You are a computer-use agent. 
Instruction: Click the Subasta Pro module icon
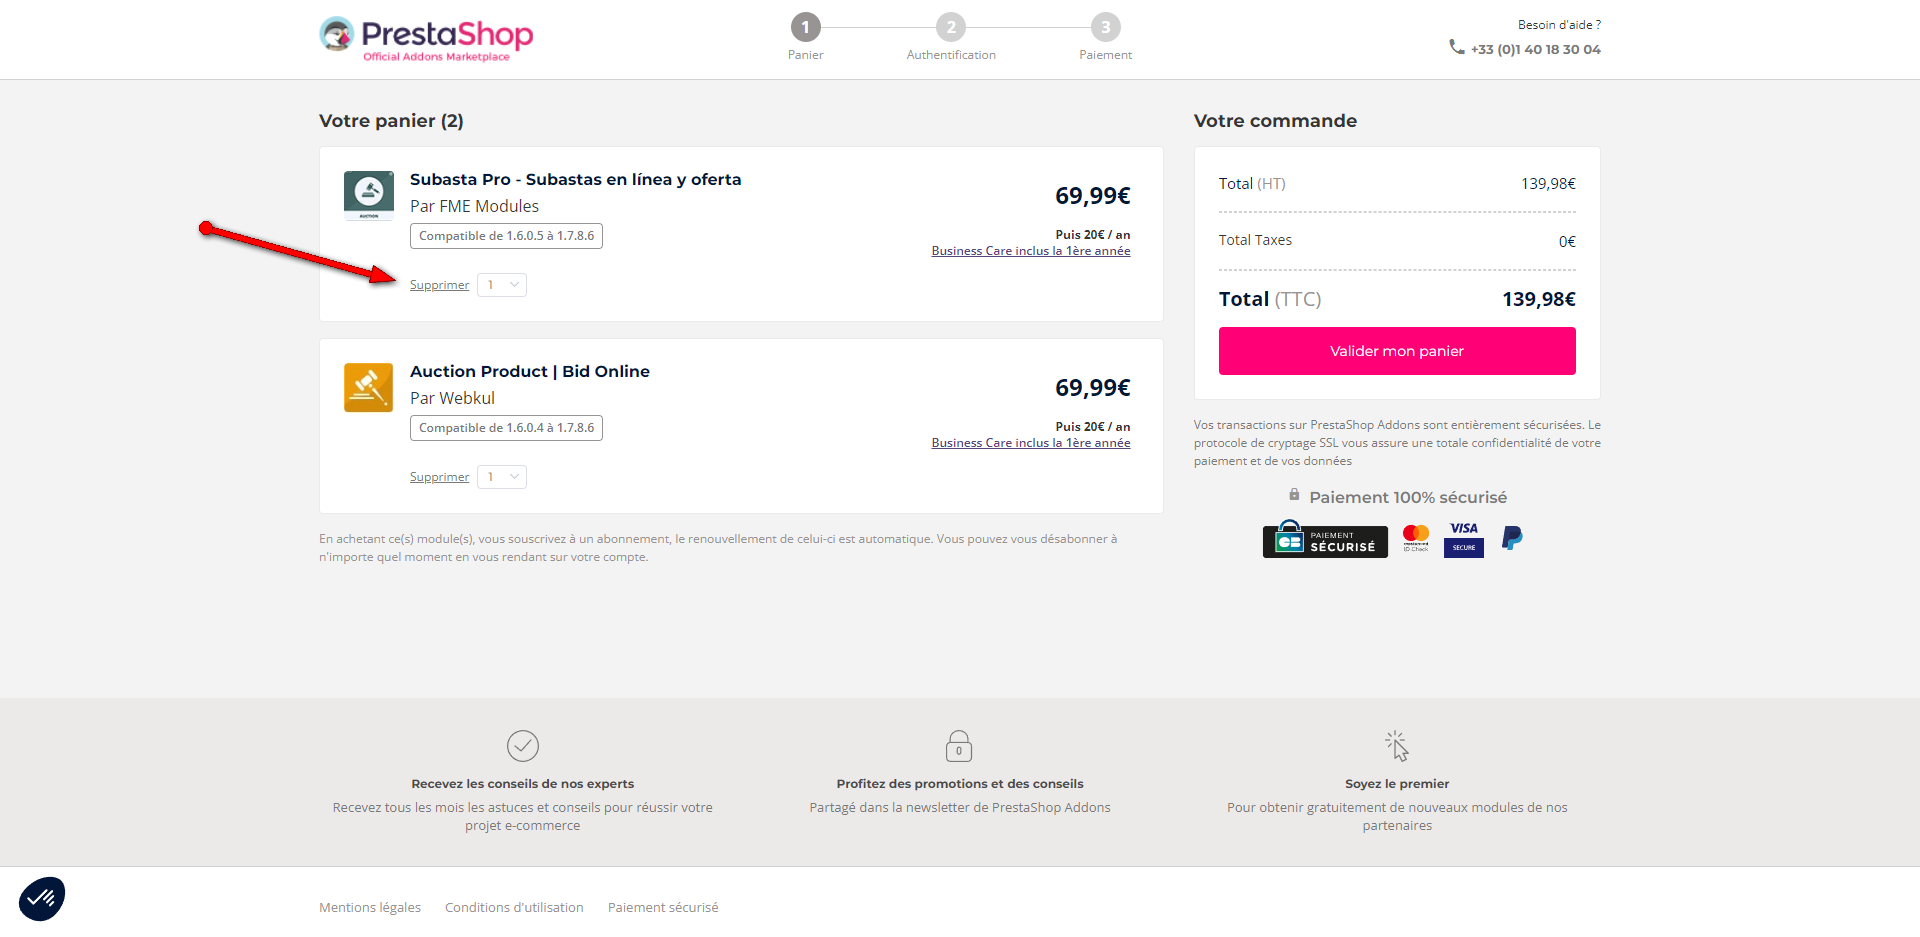click(368, 195)
